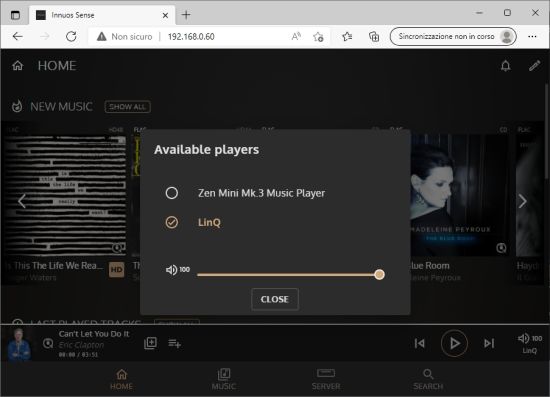Switch to the HOME bottom tab
This screenshot has height=397, width=550.
121,379
